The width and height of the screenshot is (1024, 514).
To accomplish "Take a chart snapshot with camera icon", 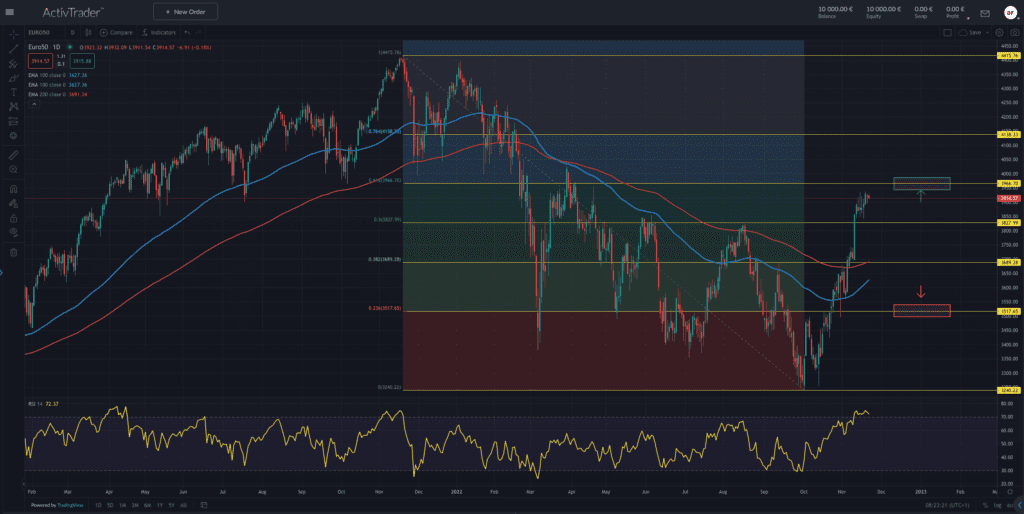I will point(1014,33).
